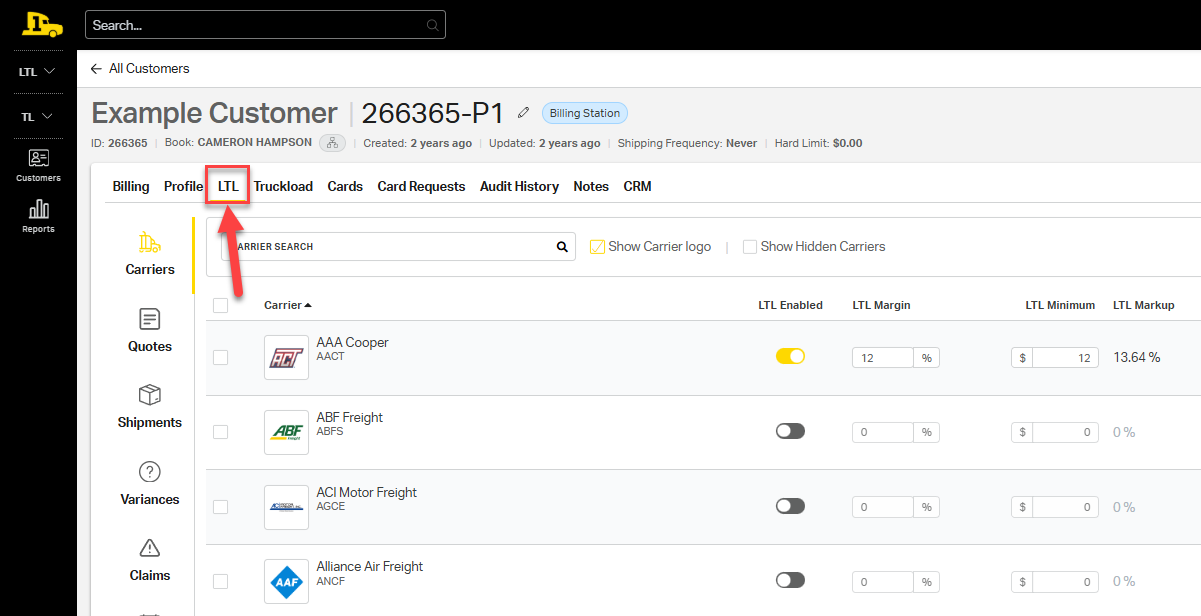
Task: Open the Customers sidebar section
Action: 38,166
